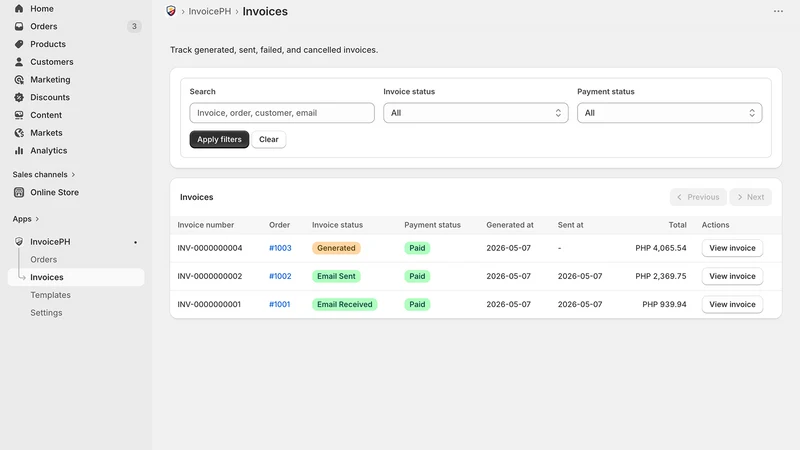Click the Discounts badge icon

click(19, 97)
